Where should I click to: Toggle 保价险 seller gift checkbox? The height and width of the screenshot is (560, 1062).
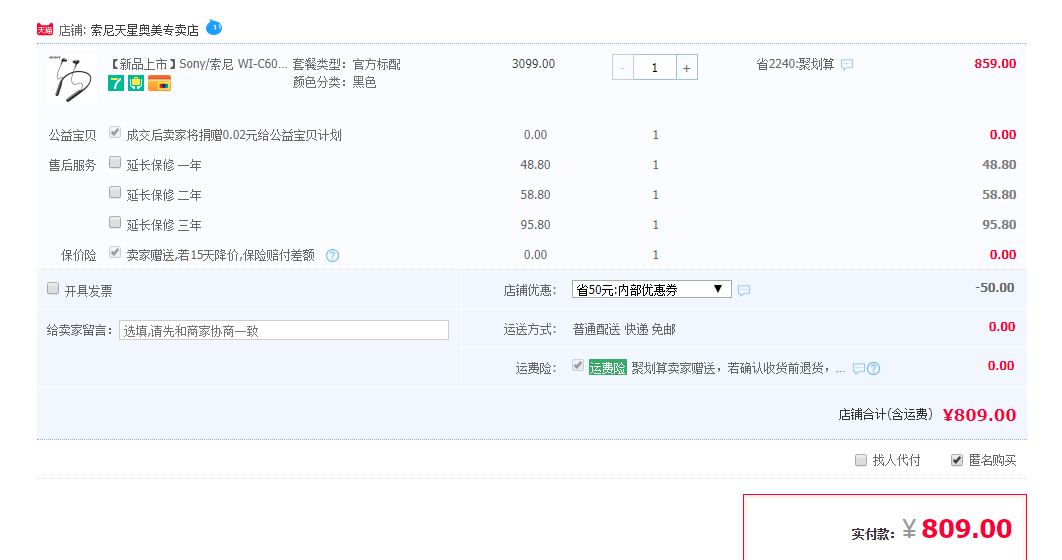115,253
